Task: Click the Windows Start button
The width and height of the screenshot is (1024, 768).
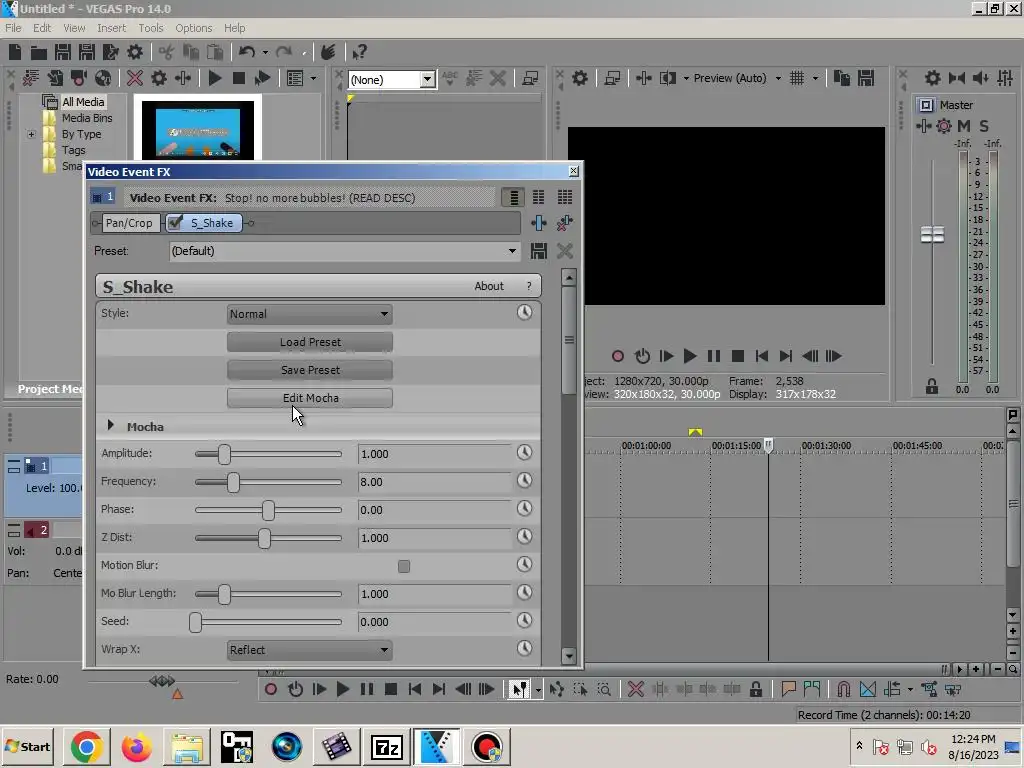Action: pos(27,746)
